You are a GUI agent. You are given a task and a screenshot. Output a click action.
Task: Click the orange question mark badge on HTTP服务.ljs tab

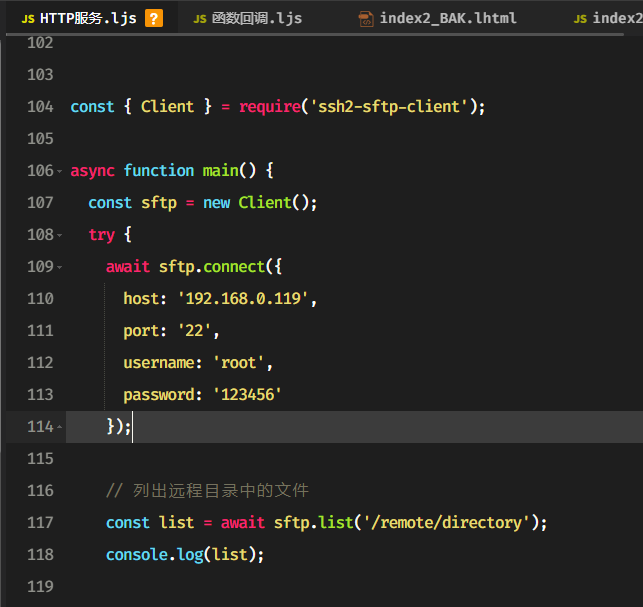(154, 18)
